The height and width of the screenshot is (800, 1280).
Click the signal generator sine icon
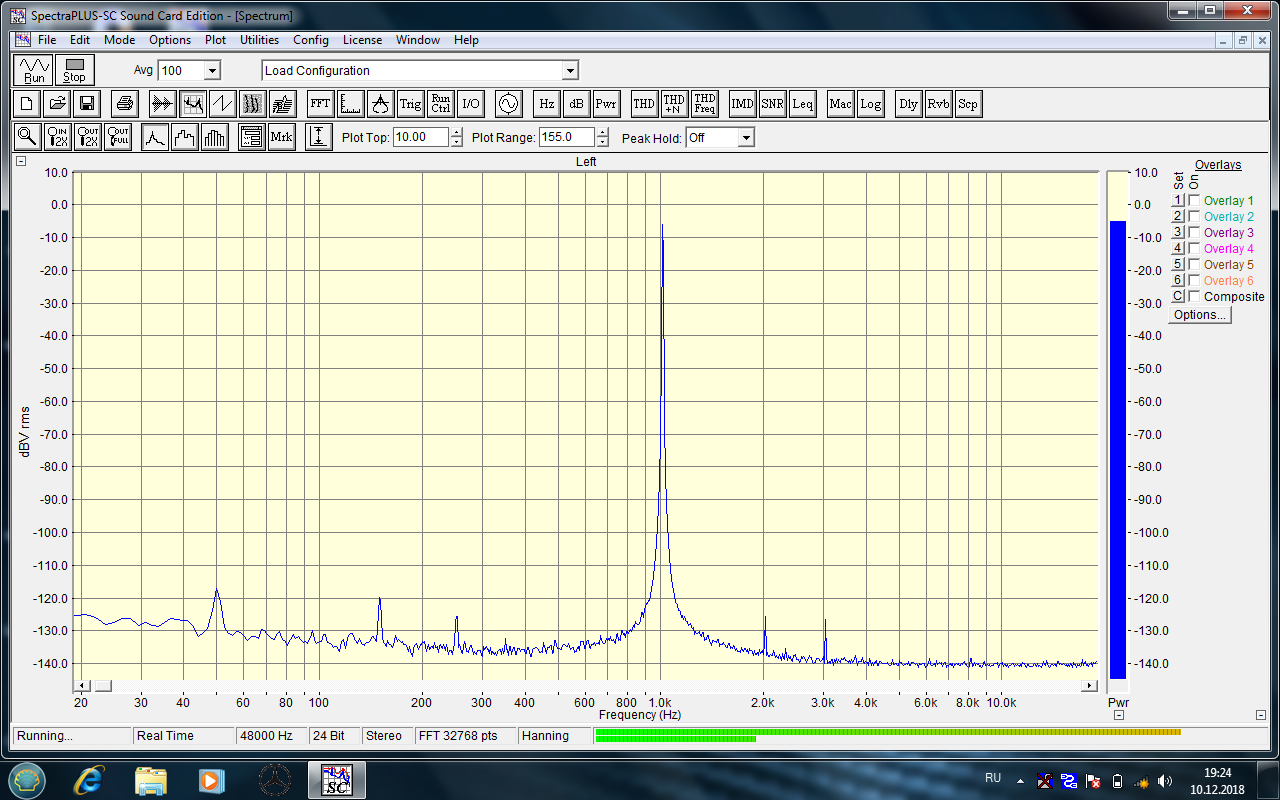[x=508, y=103]
